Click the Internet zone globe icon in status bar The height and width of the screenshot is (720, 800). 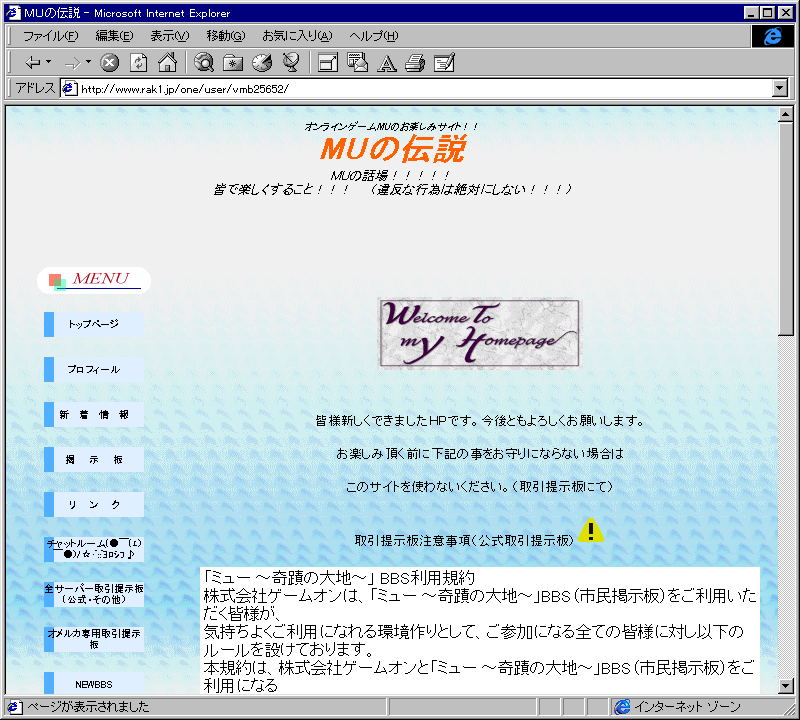click(622, 707)
